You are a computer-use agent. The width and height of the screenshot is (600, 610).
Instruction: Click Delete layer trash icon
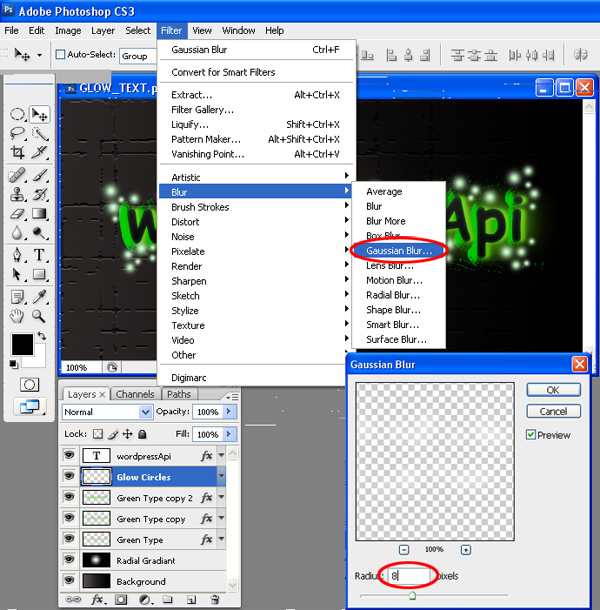click(x=215, y=599)
